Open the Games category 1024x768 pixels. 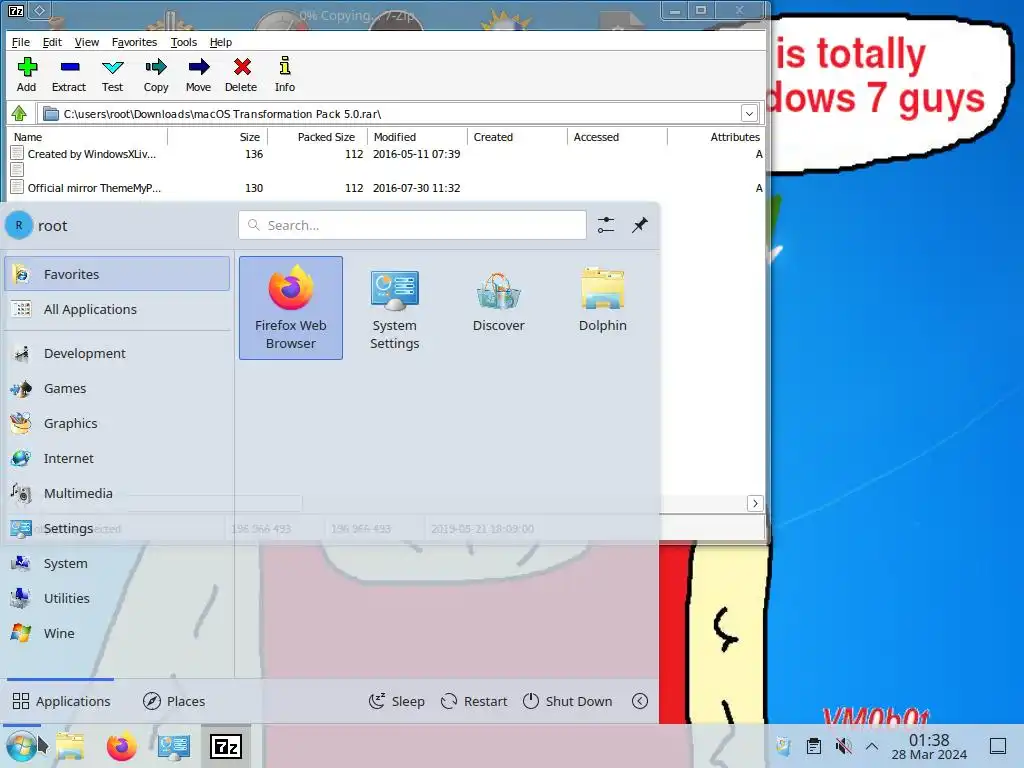[x=118, y=389]
